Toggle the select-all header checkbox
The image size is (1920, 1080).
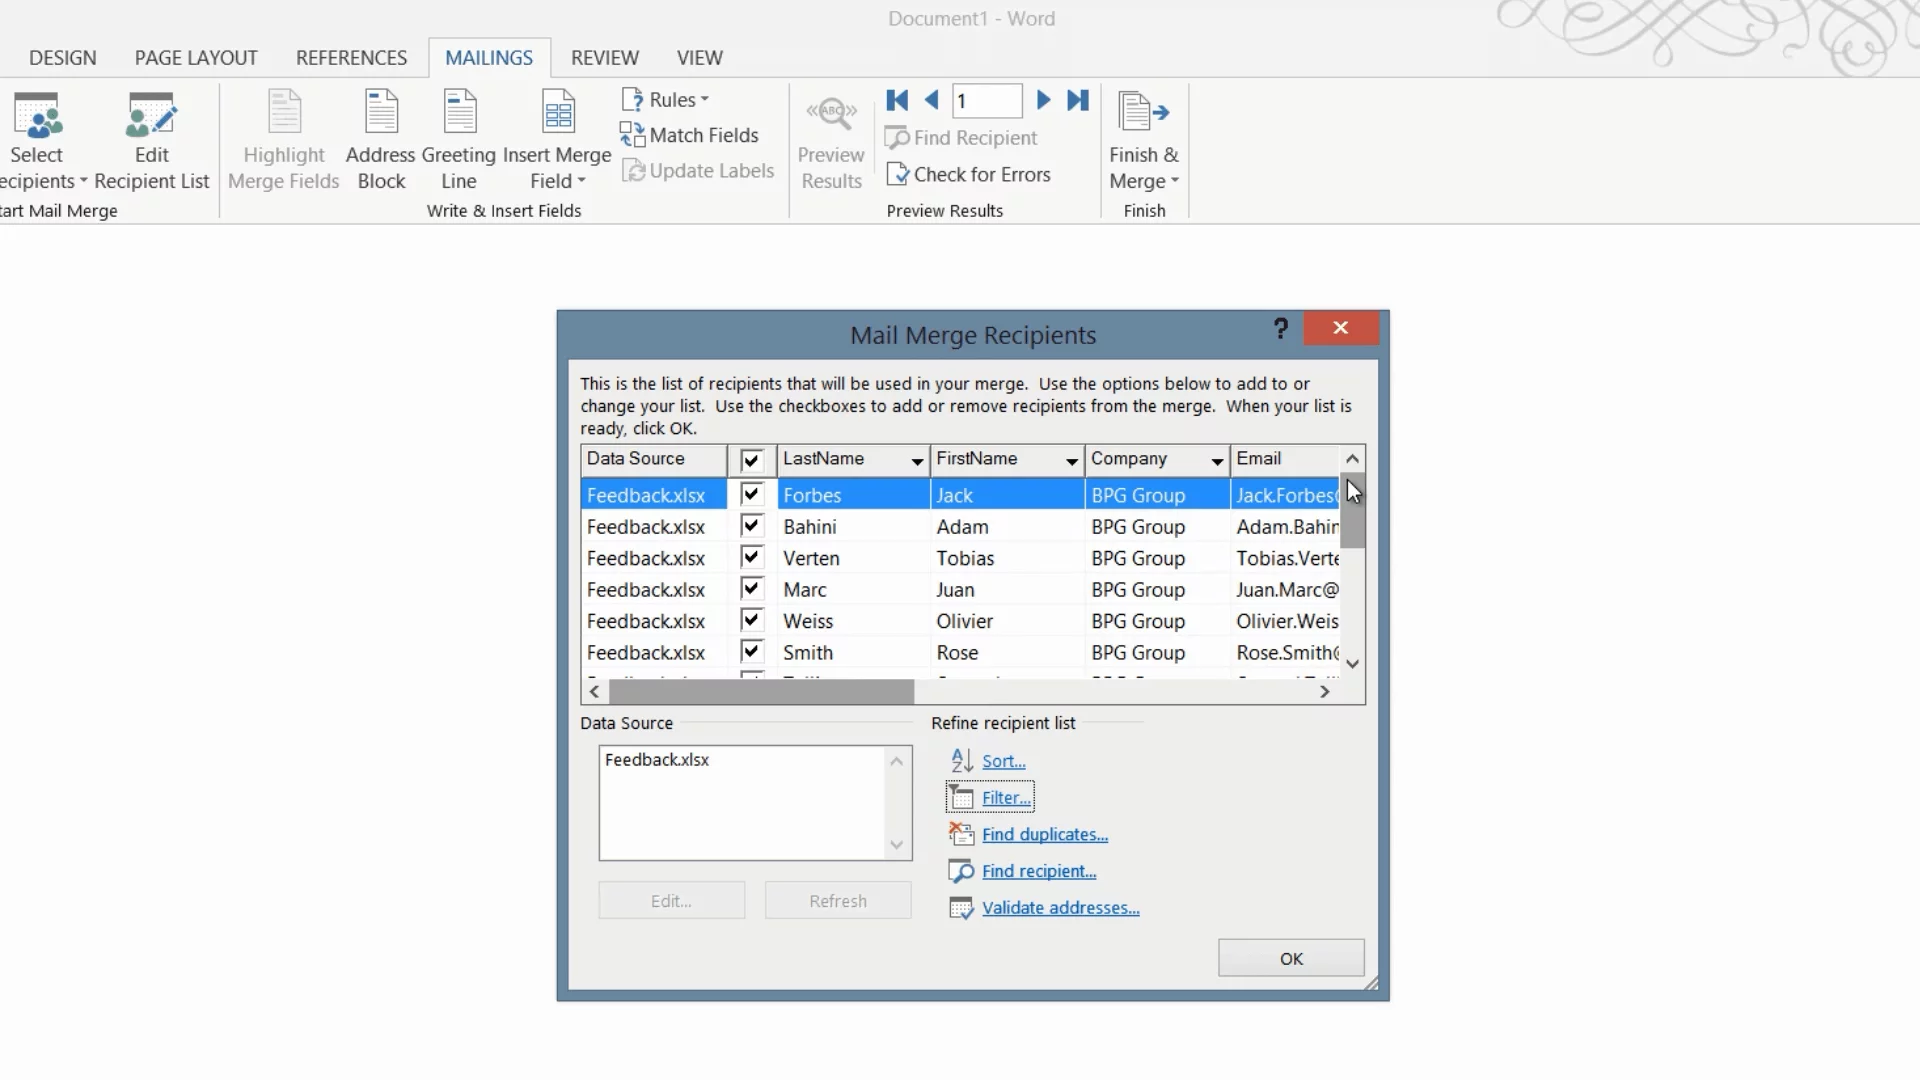tap(751, 460)
